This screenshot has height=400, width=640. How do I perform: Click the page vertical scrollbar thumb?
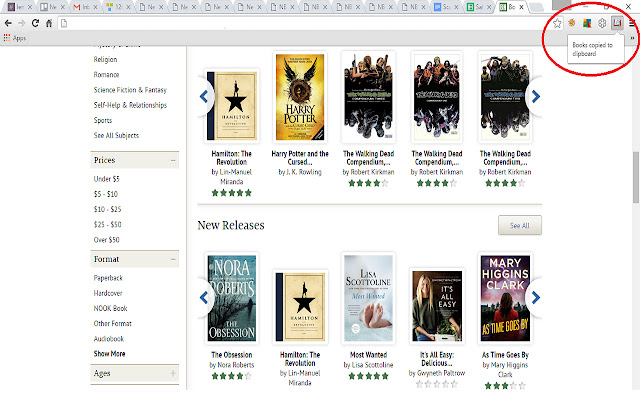(x=636, y=177)
